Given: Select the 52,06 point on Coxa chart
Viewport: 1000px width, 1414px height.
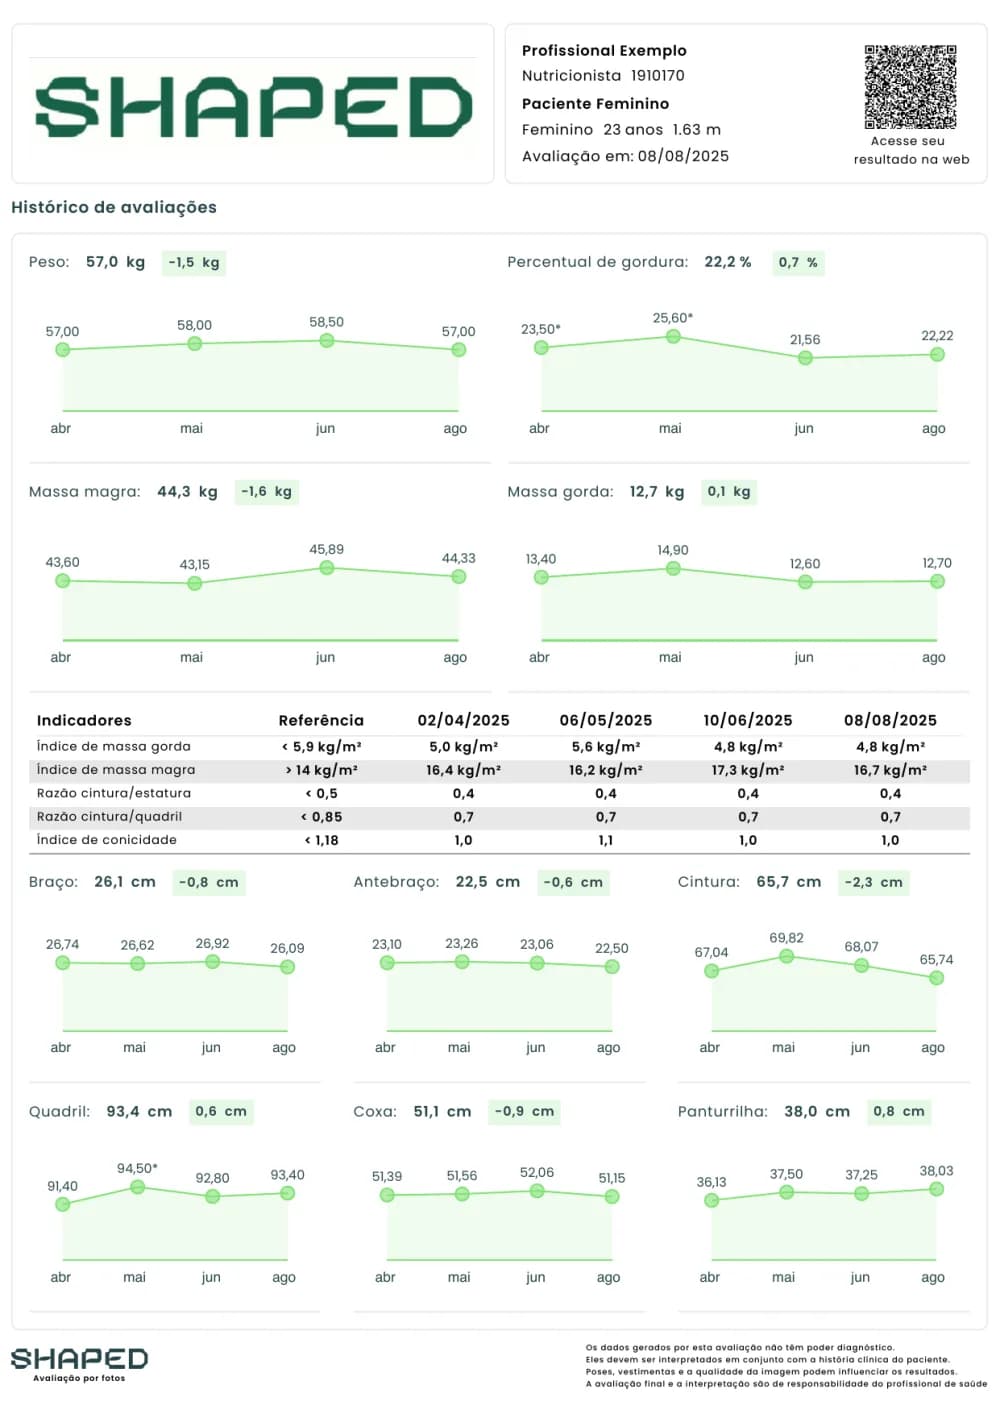Looking at the screenshot, I should (x=537, y=1191).
